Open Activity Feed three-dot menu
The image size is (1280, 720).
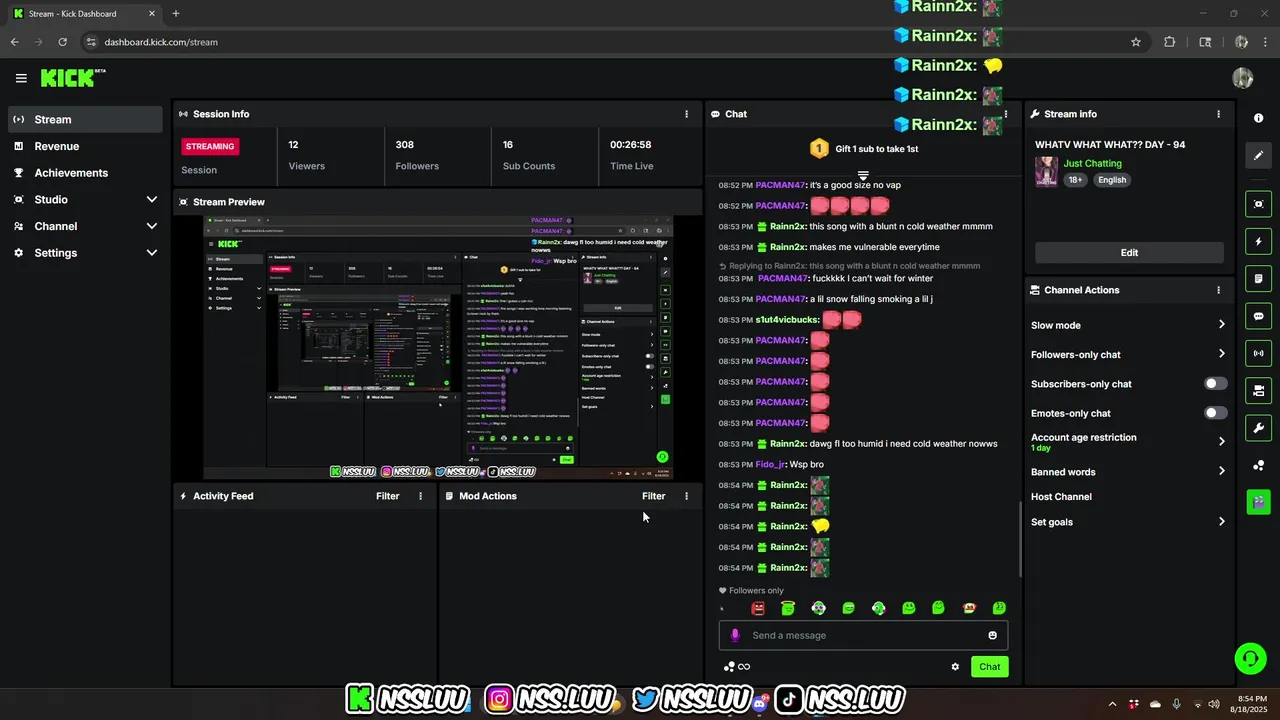pyautogui.click(x=420, y=496)
